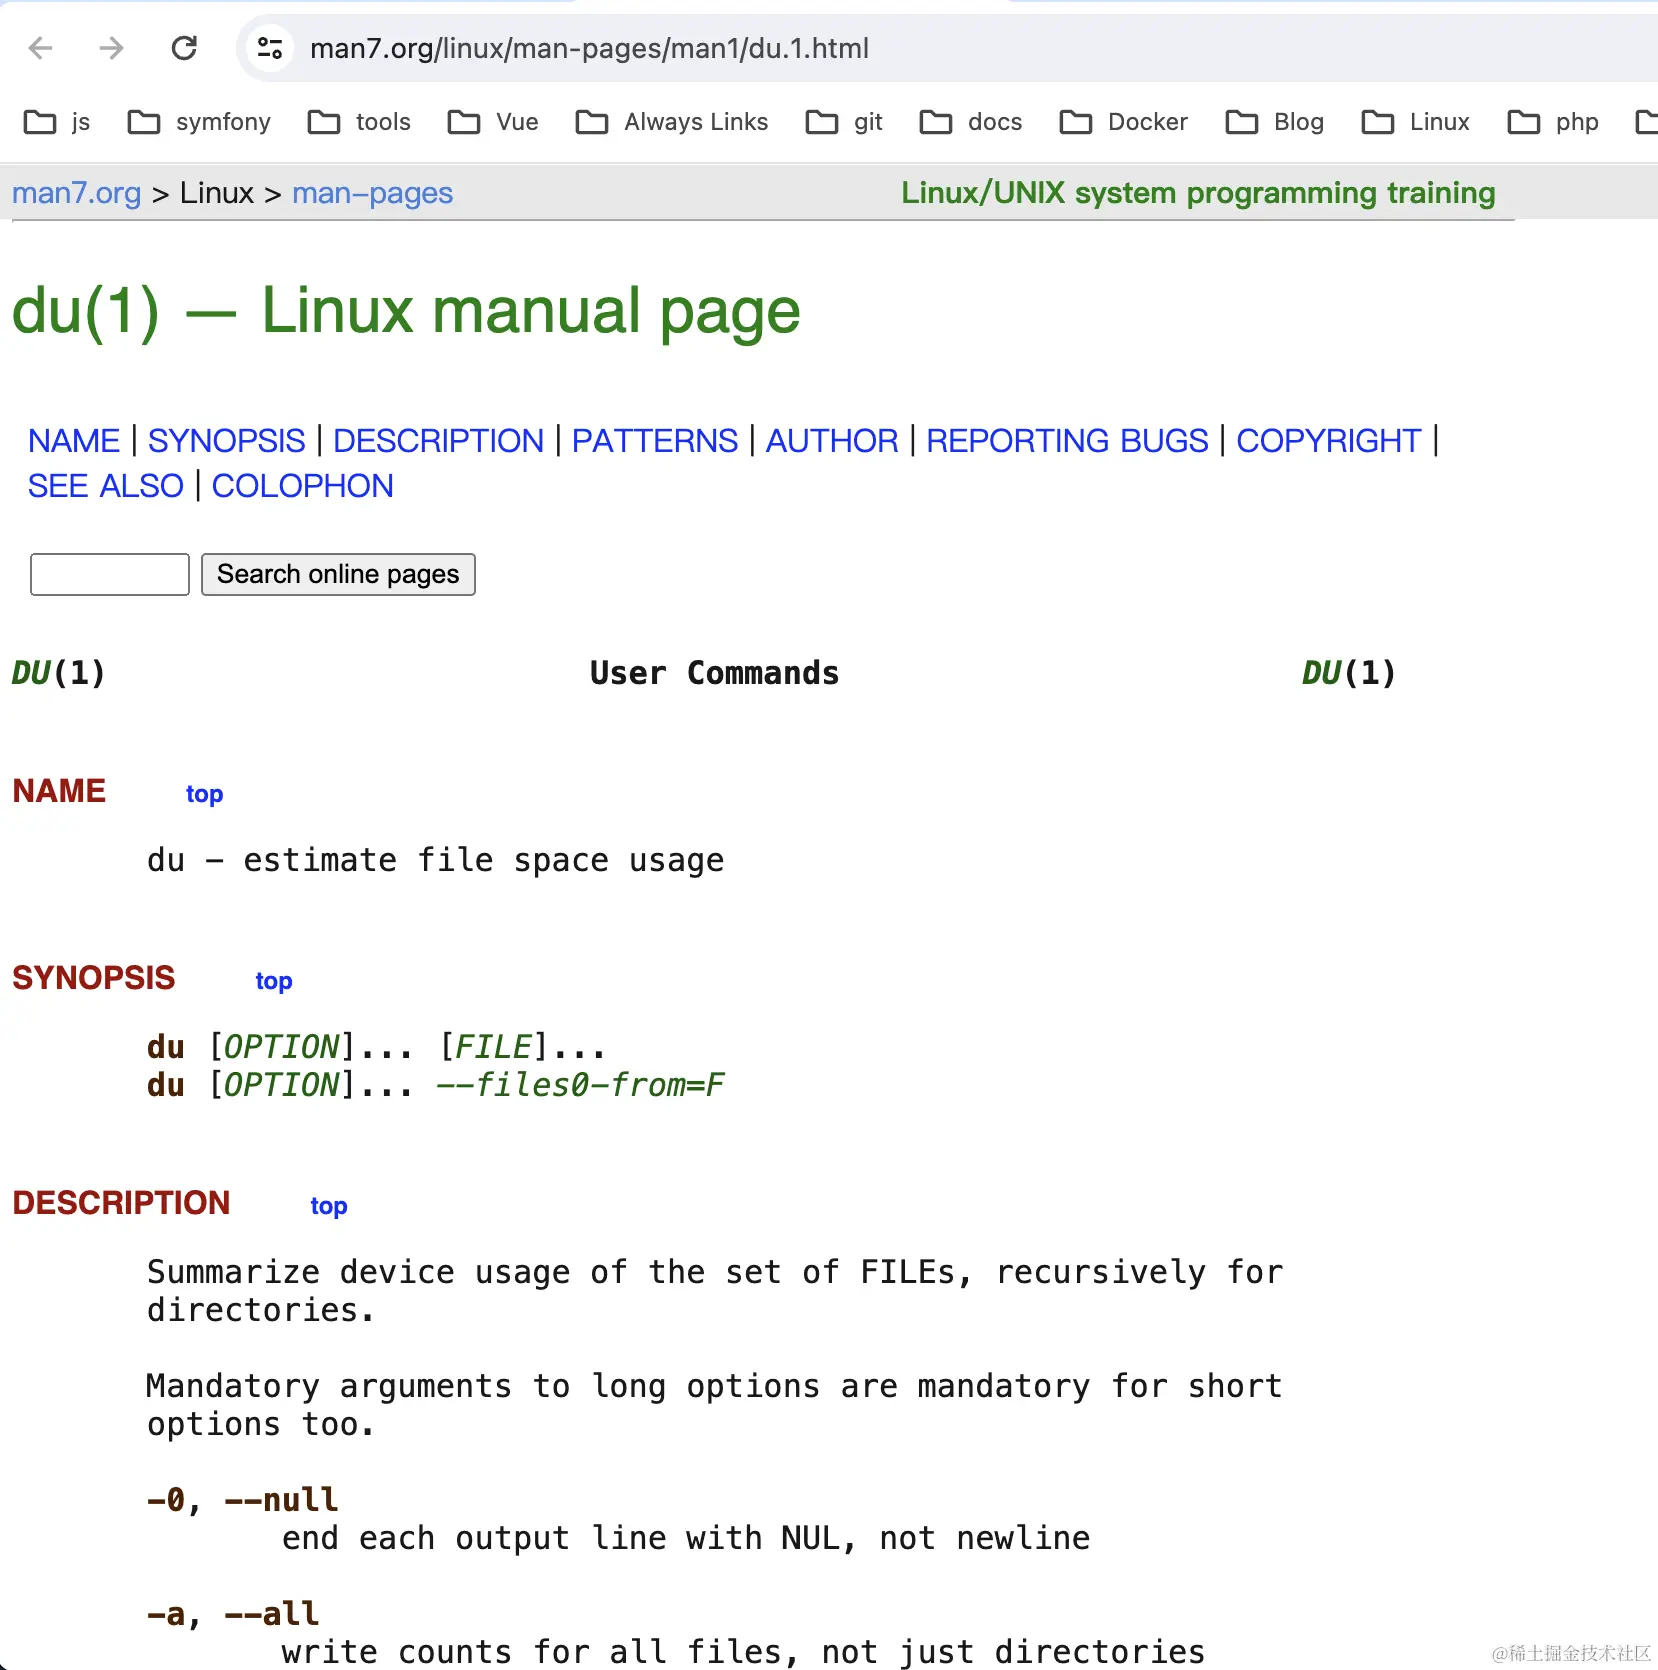1658x1670 pixels.
Task: Go back with the browser back arrow
Action: coord(41,48)
